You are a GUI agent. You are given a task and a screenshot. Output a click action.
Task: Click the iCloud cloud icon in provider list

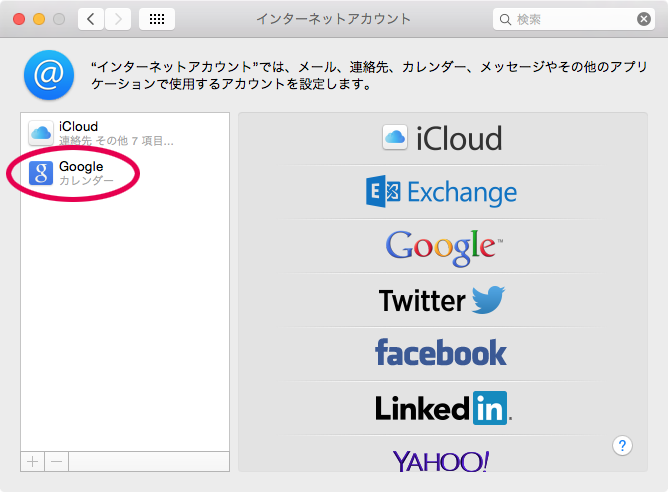point(395,137)
